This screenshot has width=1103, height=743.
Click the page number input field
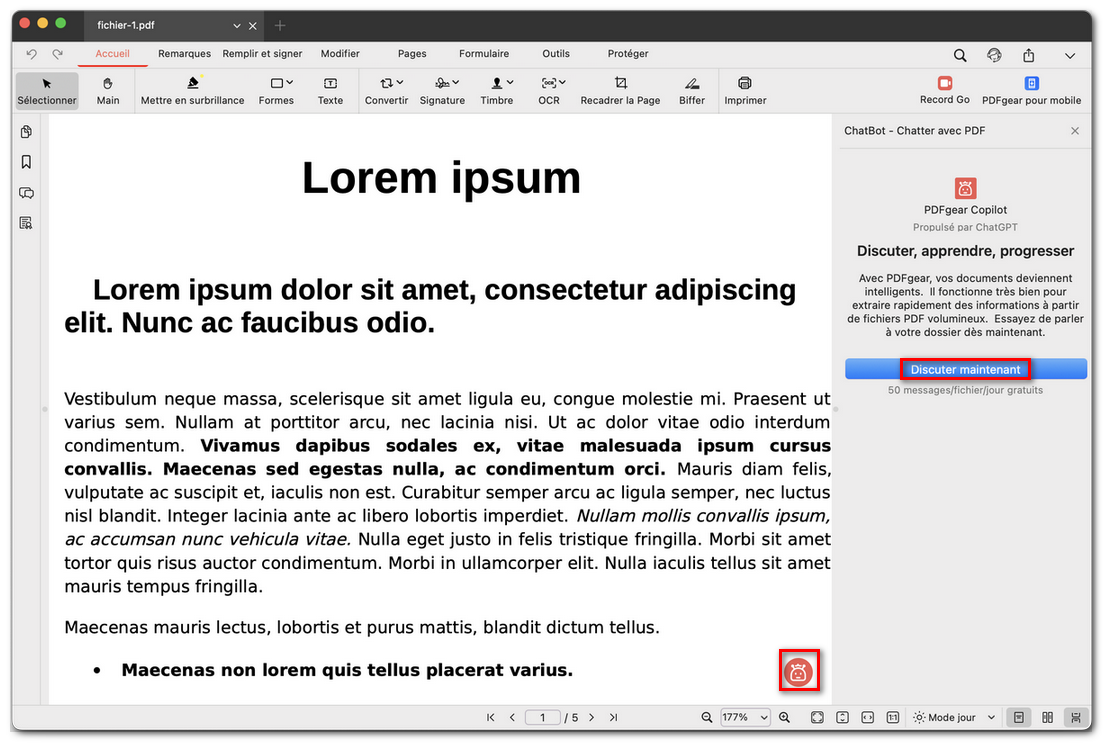[x=542, y=717]
